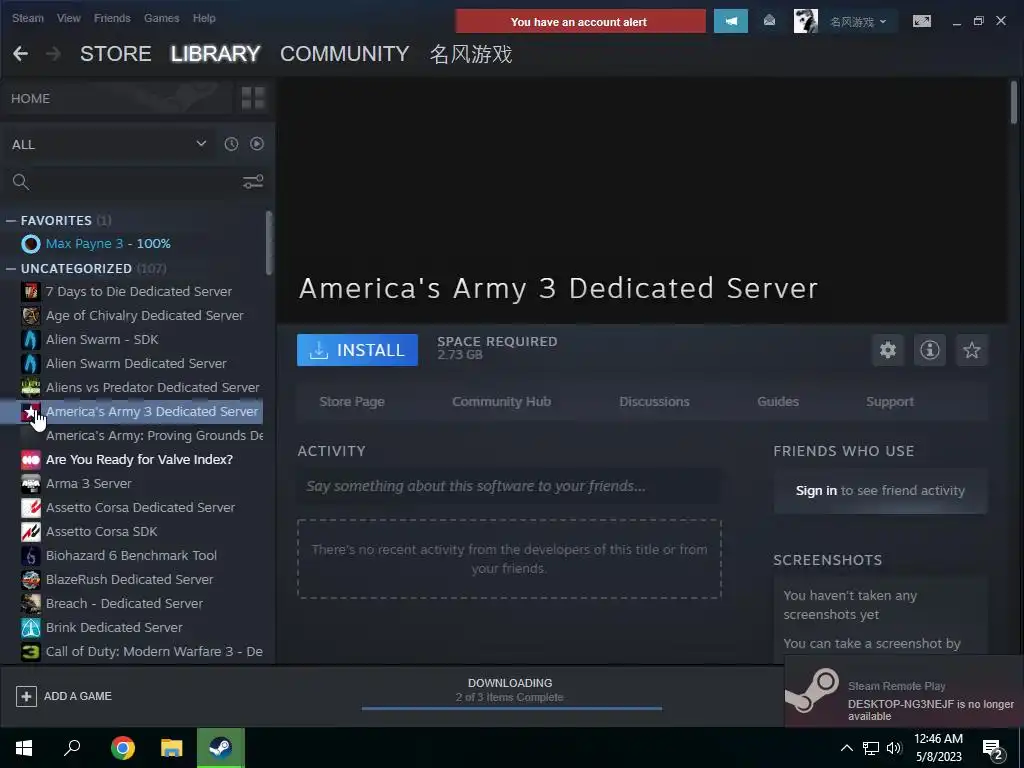Click the activity comment input field
Screen dimensions: 1024x768
click(x=509, y=486)
